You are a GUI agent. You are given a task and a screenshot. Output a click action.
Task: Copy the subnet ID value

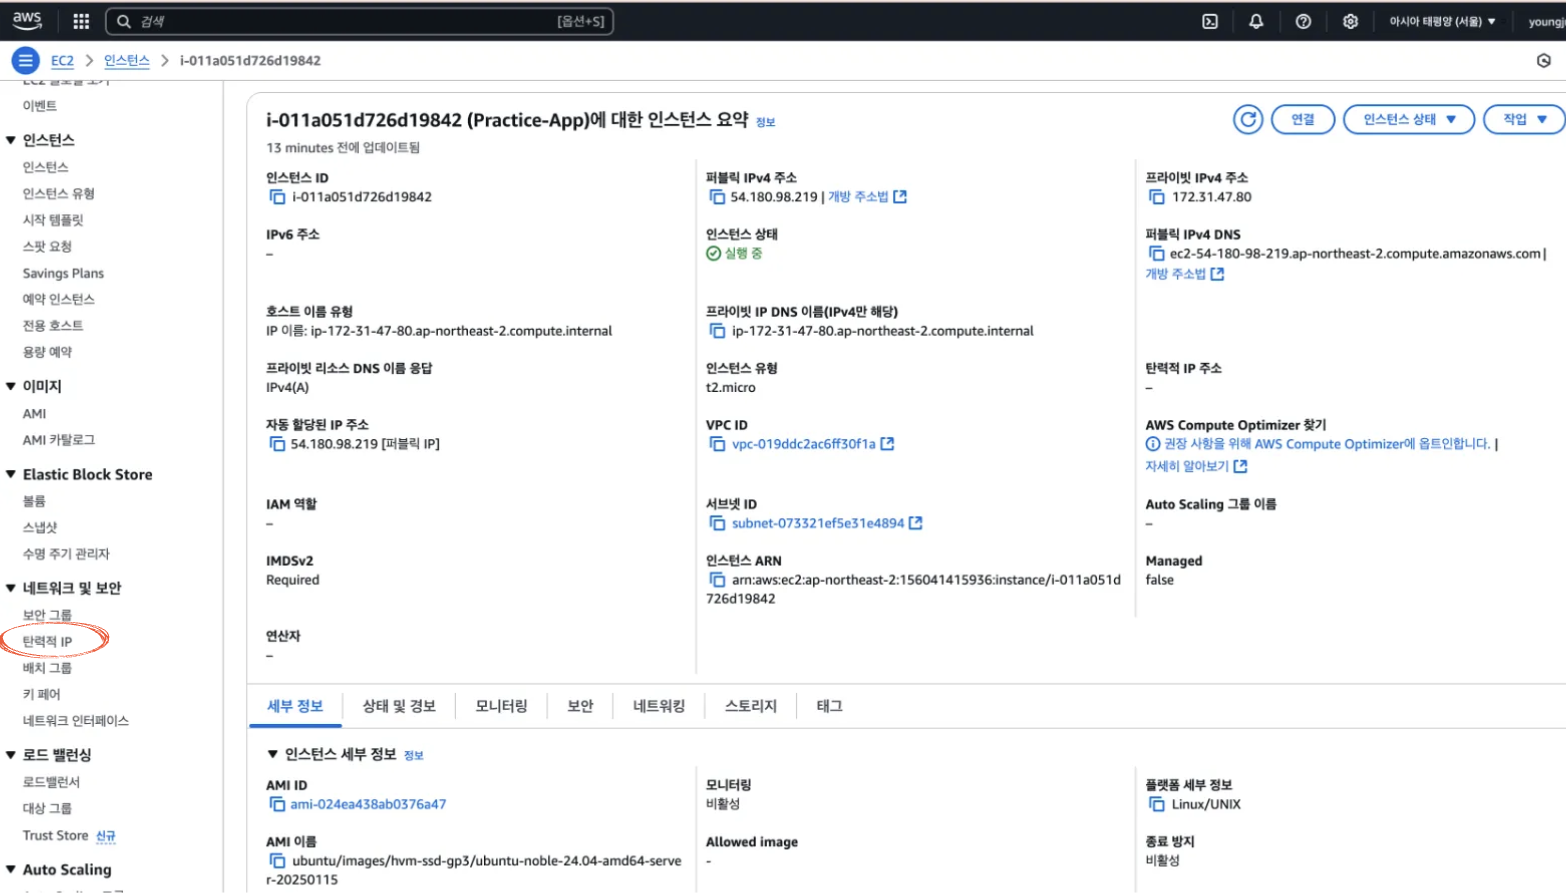(x=717, y=523)
